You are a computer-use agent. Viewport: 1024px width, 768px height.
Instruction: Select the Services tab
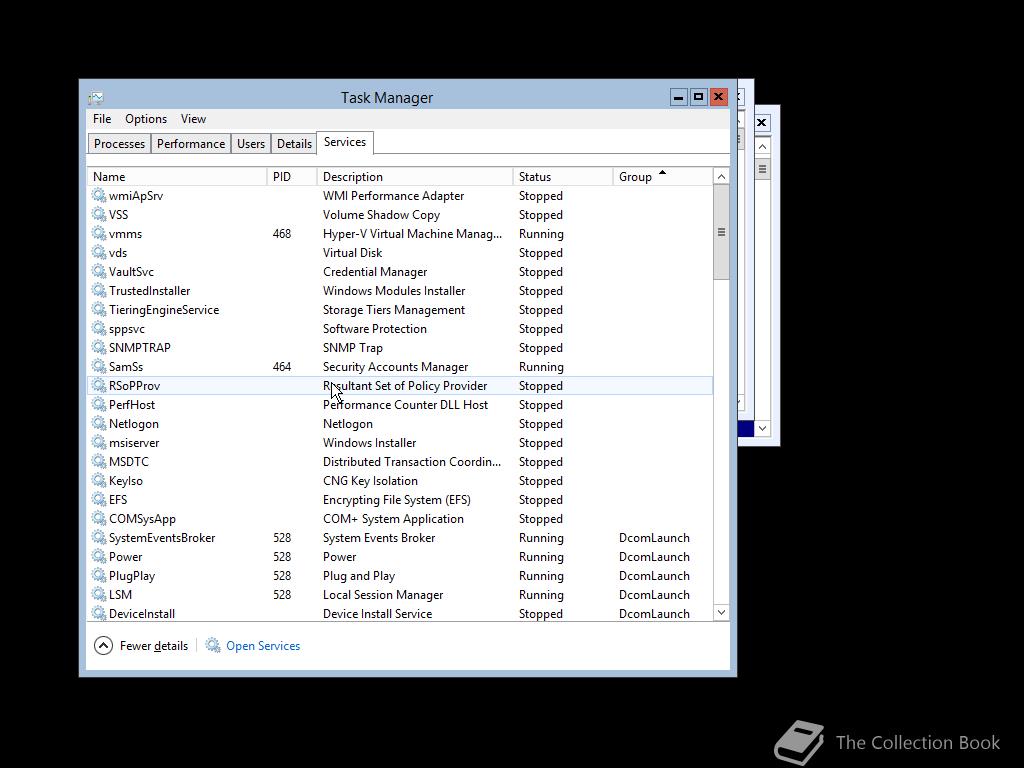coord(345,142)
